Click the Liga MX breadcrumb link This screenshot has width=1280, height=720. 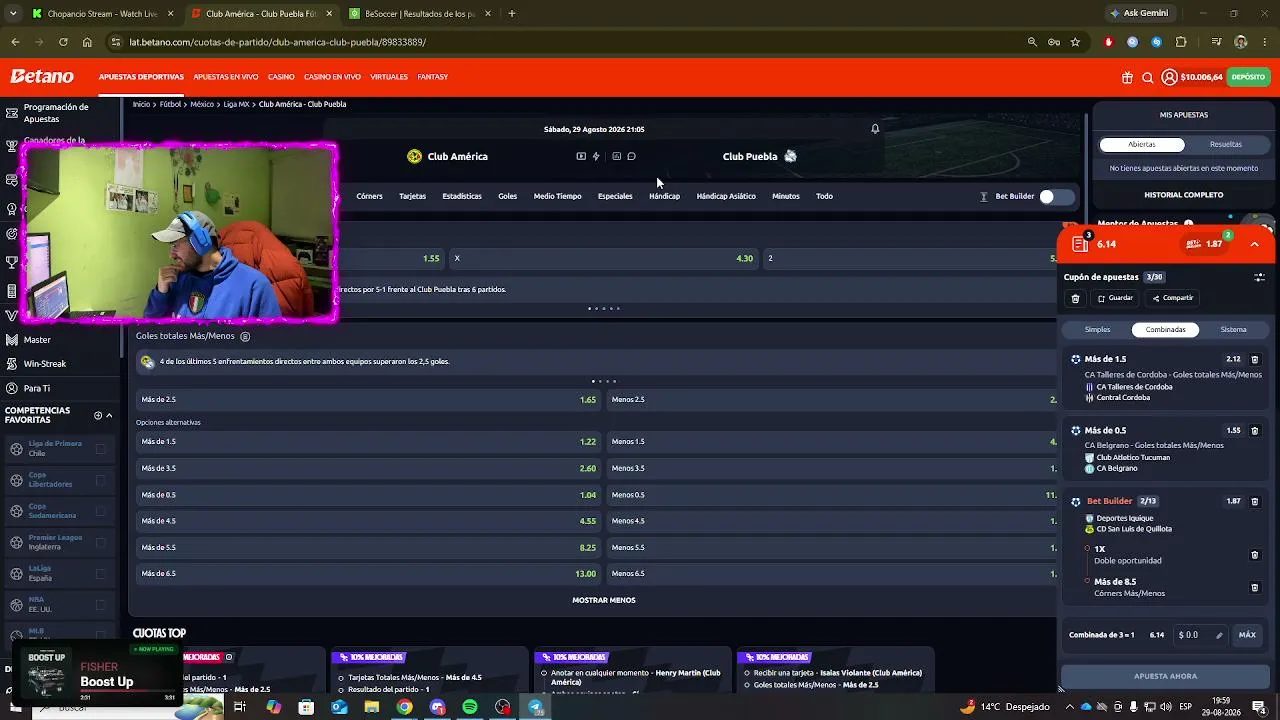click(236, 104)
